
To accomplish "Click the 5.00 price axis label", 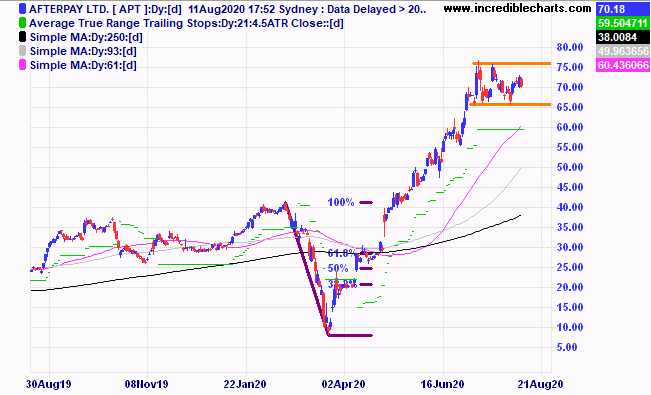I will coord(567,347).
